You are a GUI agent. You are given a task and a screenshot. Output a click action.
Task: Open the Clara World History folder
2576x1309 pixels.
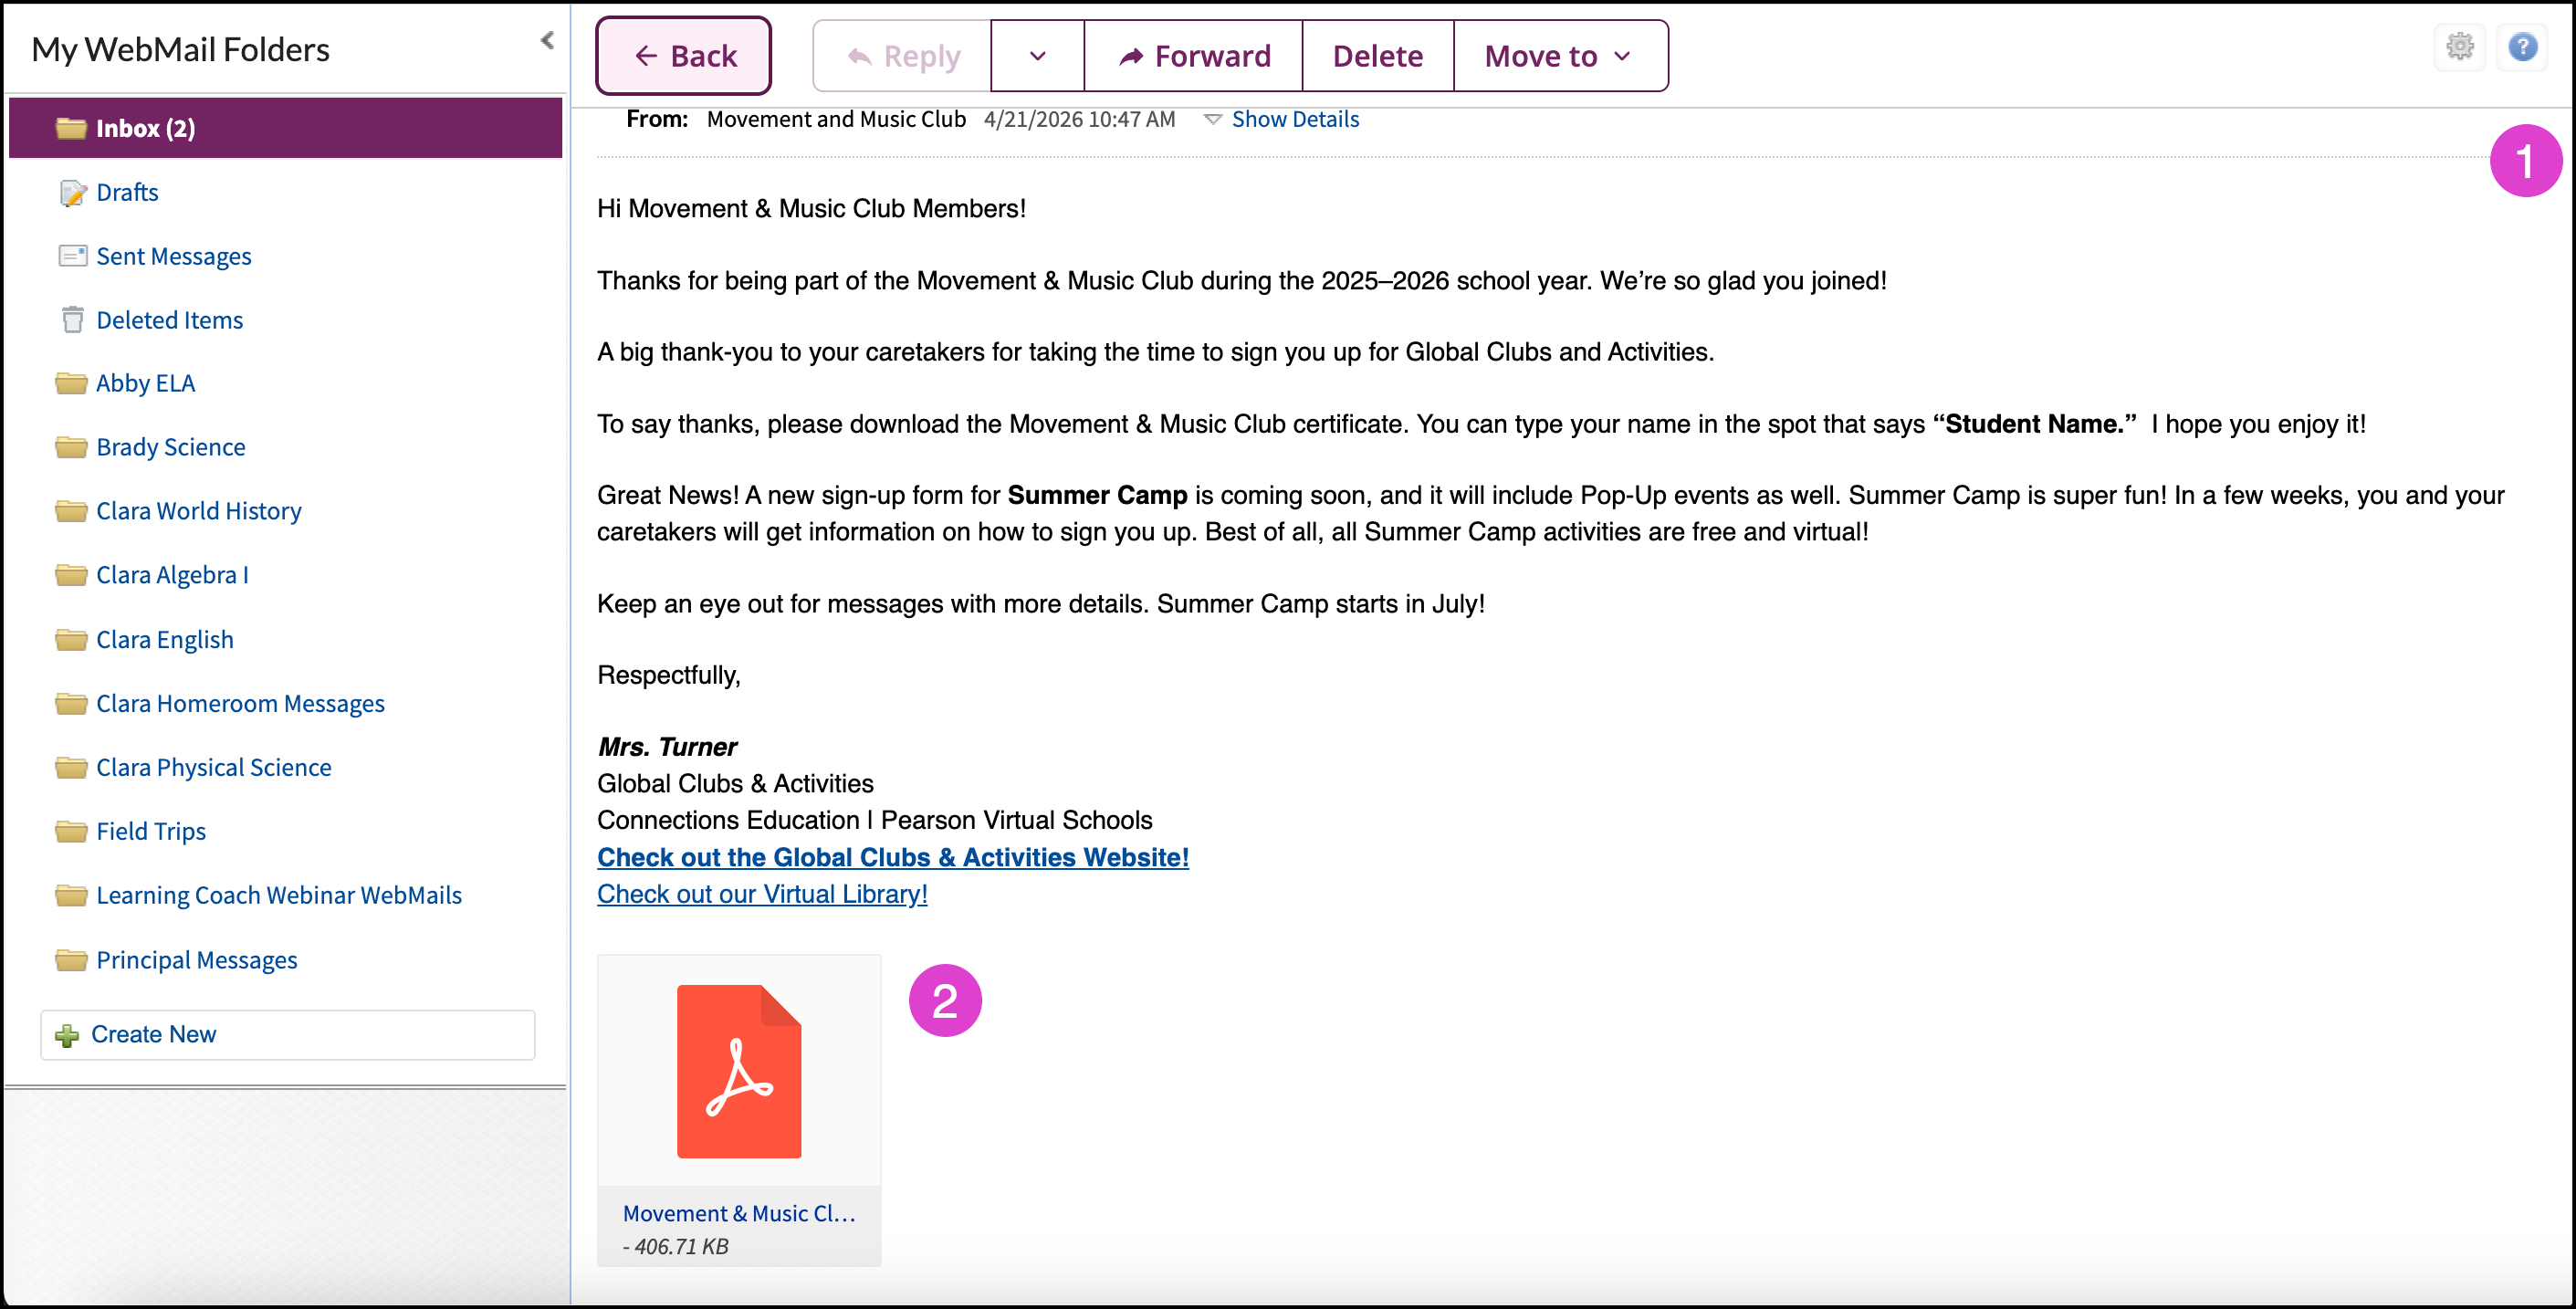(x=199, y=511)
